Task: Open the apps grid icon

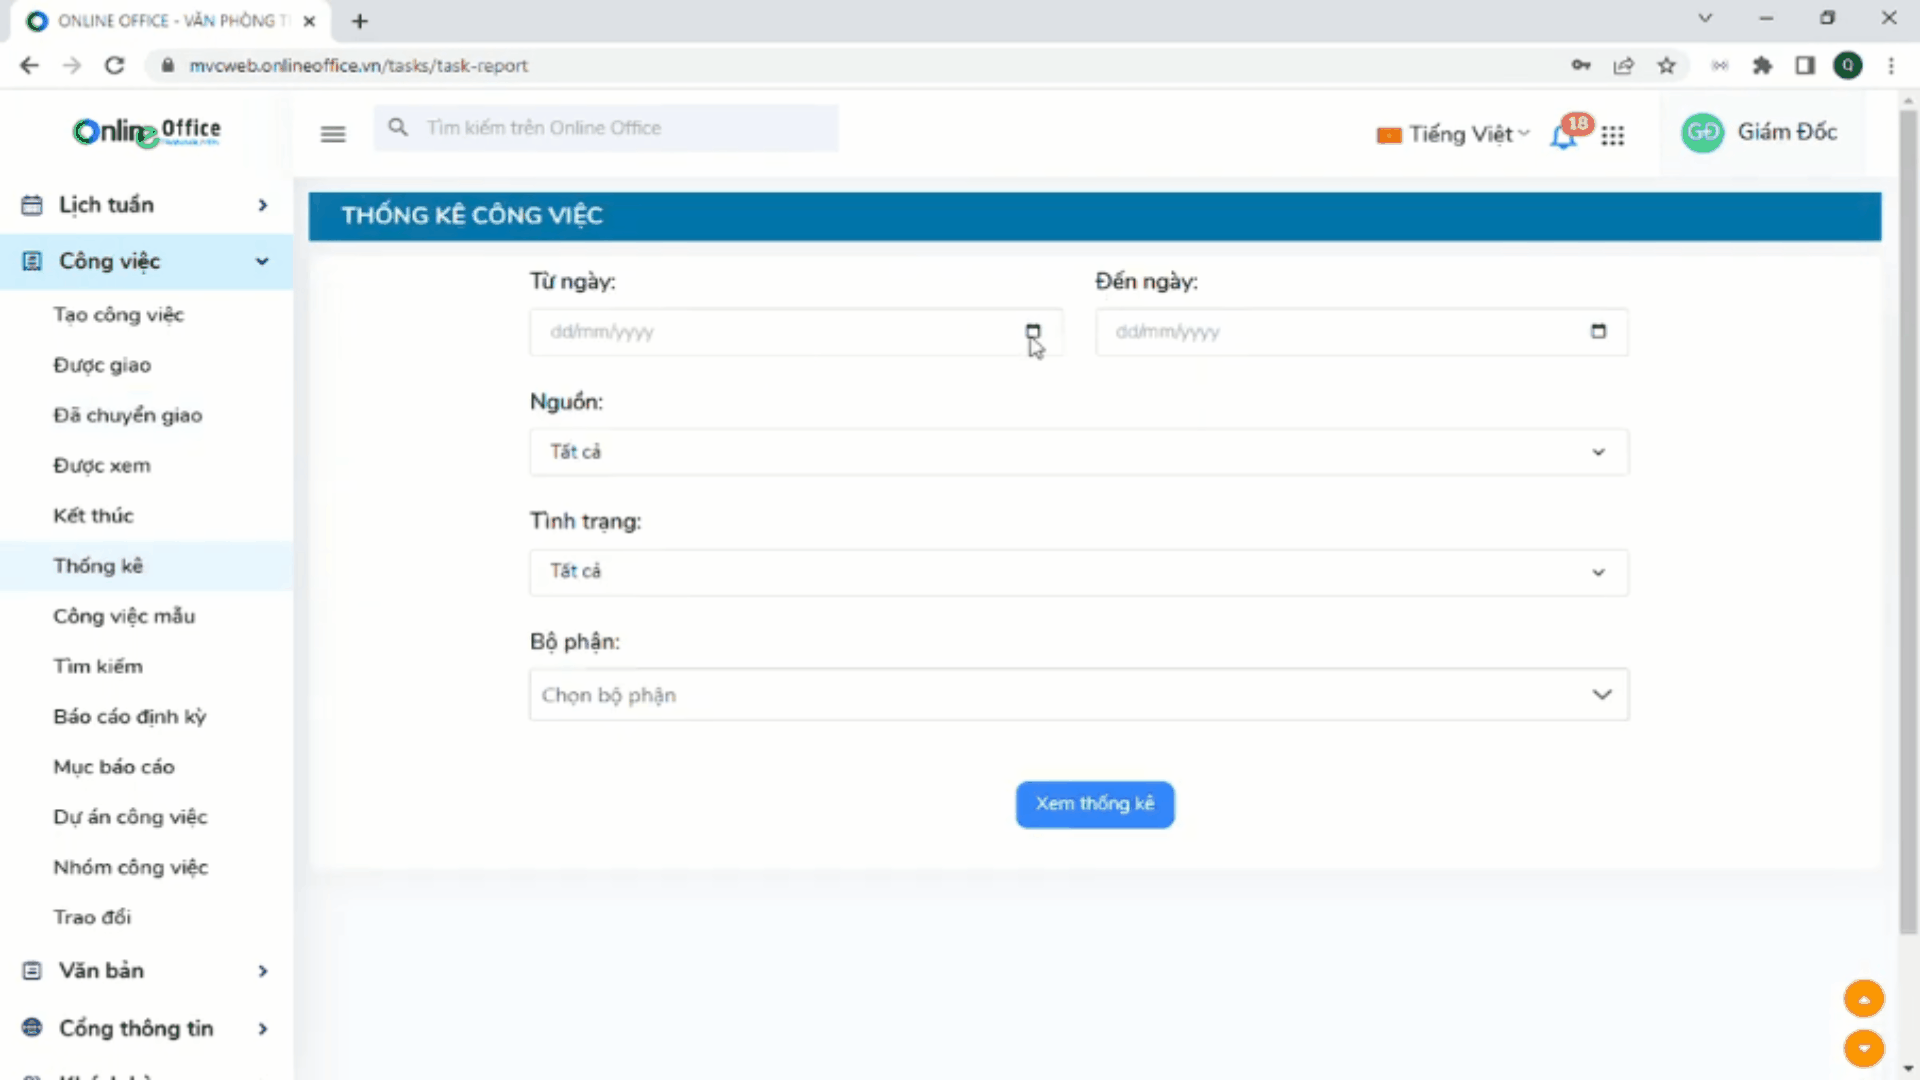Action: coord(1612,135)
